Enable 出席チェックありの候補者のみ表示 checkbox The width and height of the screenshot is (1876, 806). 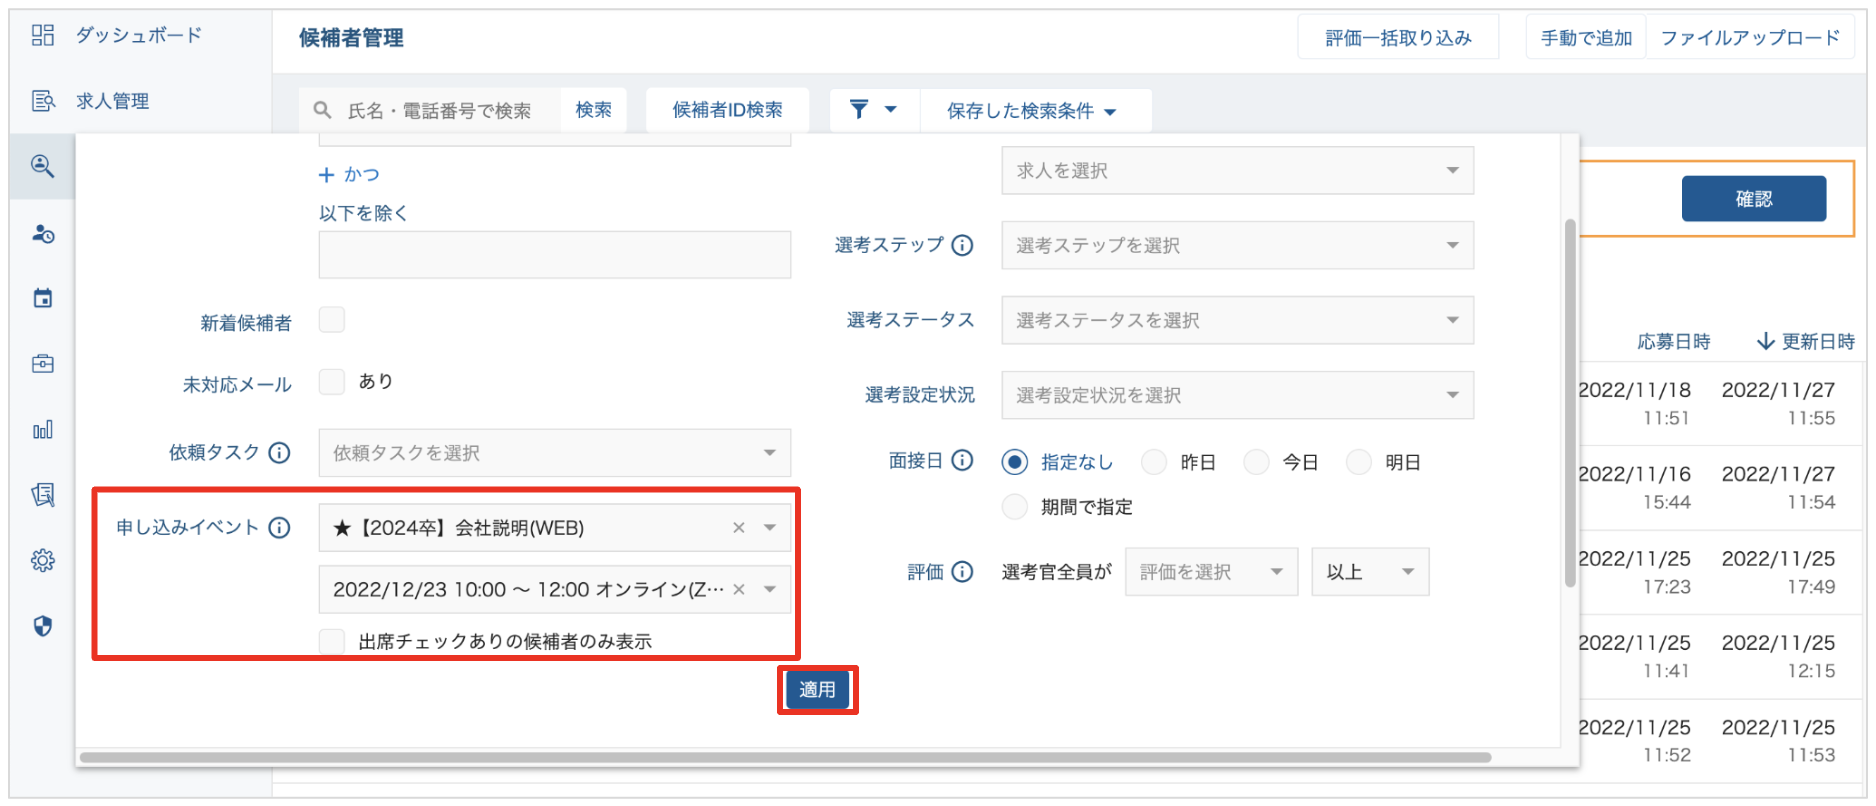[332, 641]
